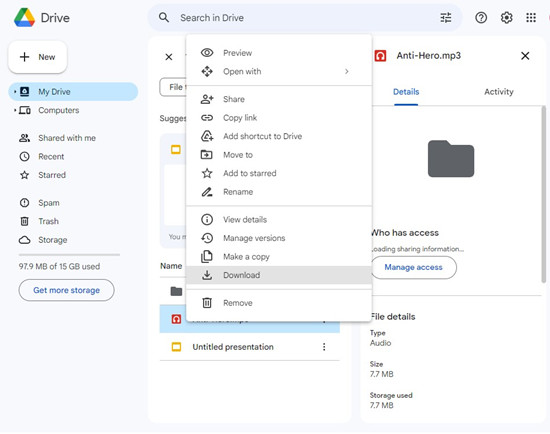Open more actions for Untitled presentation
The height and width of the screenshot is (434, 550).
[324, 347]
